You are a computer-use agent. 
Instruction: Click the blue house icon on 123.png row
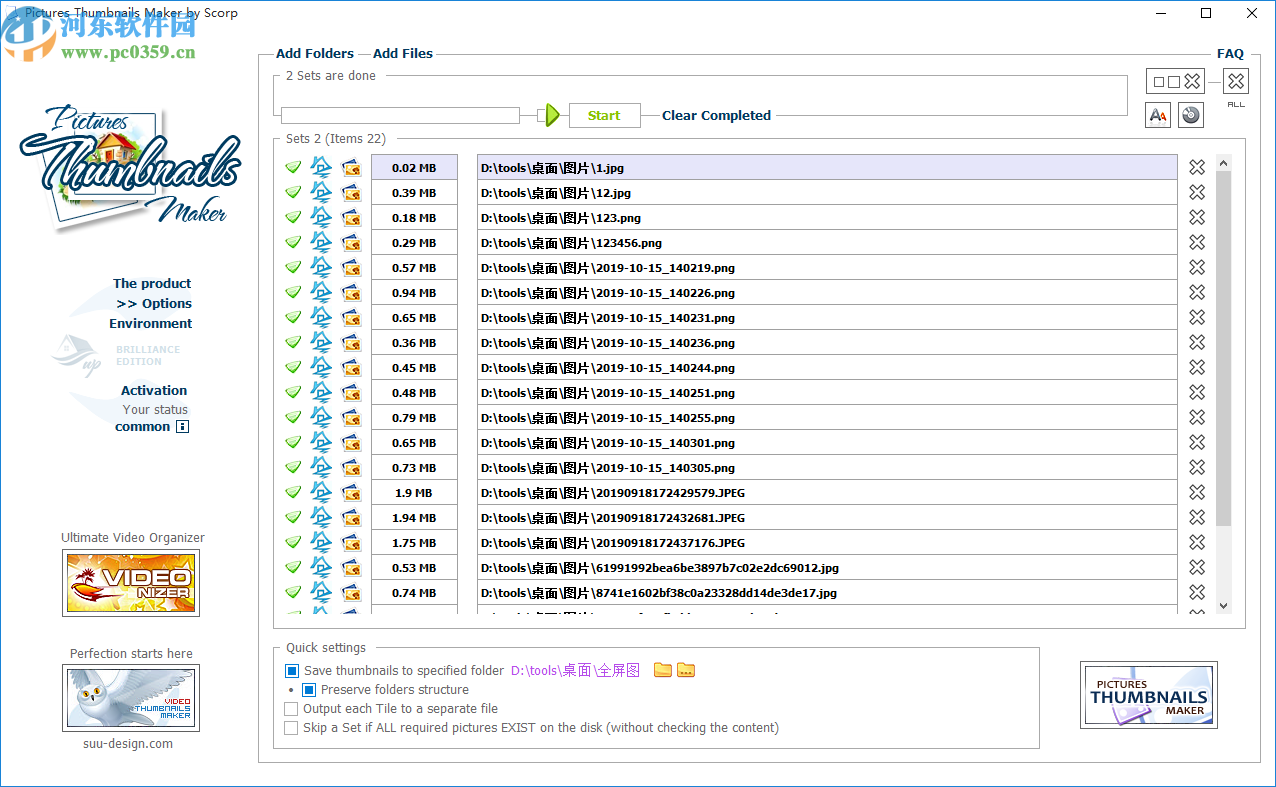[x=321, y=218]
